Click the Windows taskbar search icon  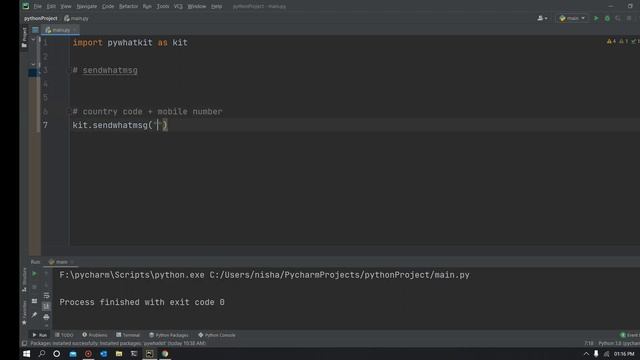click(42, 354)
